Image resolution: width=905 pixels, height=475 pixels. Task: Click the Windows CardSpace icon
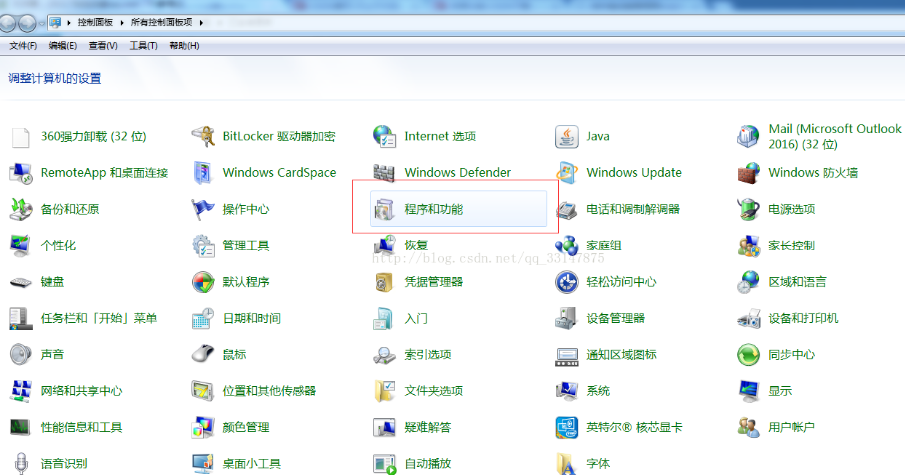[x=203, y=173]
